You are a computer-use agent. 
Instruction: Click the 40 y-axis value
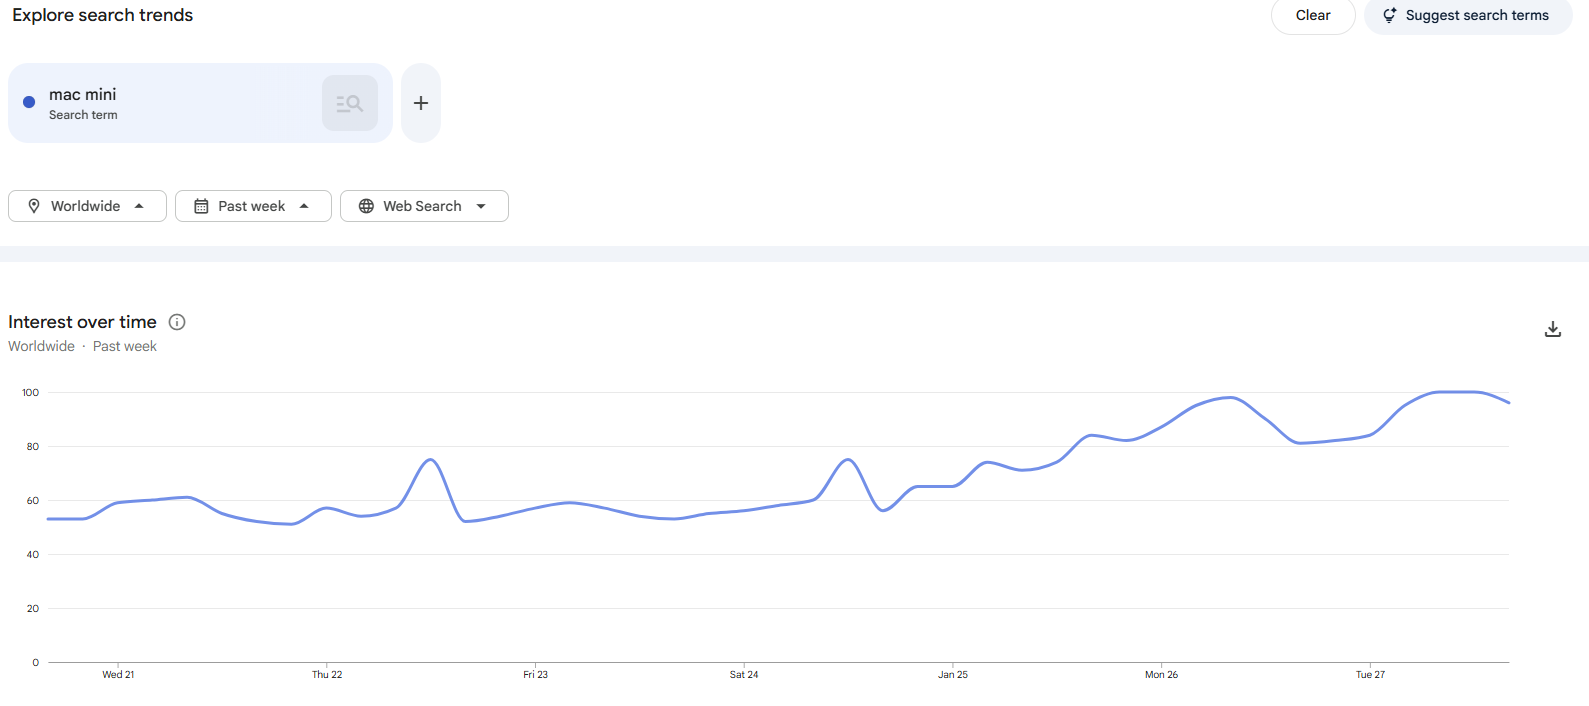pyautogui.click(x=33, y=555)
